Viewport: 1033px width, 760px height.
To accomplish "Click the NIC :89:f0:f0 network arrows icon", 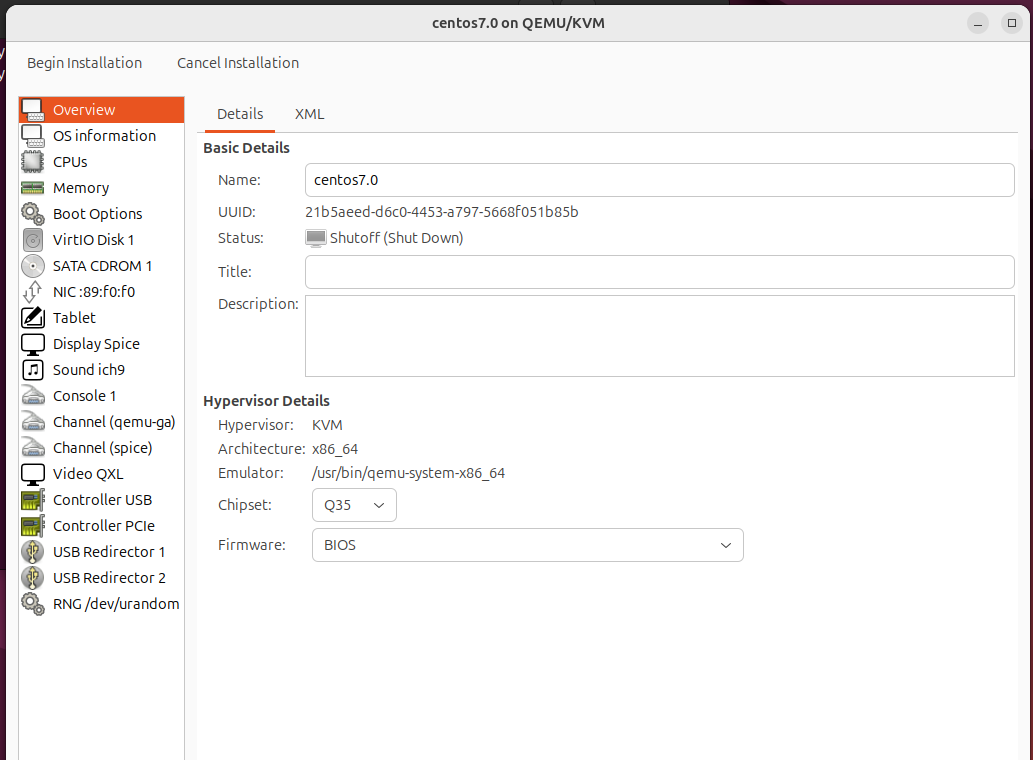I will tap(32, 292).
